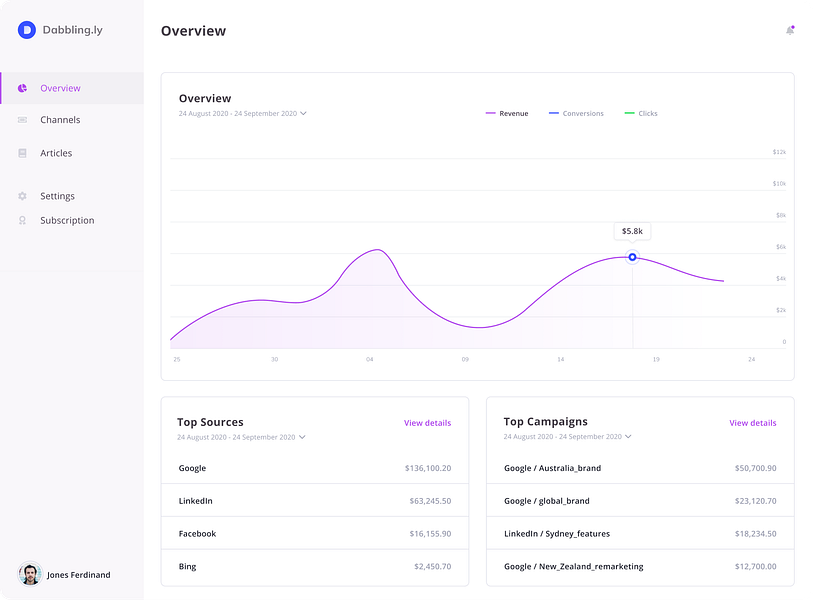Open the Overview menu item
Viewport: 813px width, 600px height.
point(72,88)
